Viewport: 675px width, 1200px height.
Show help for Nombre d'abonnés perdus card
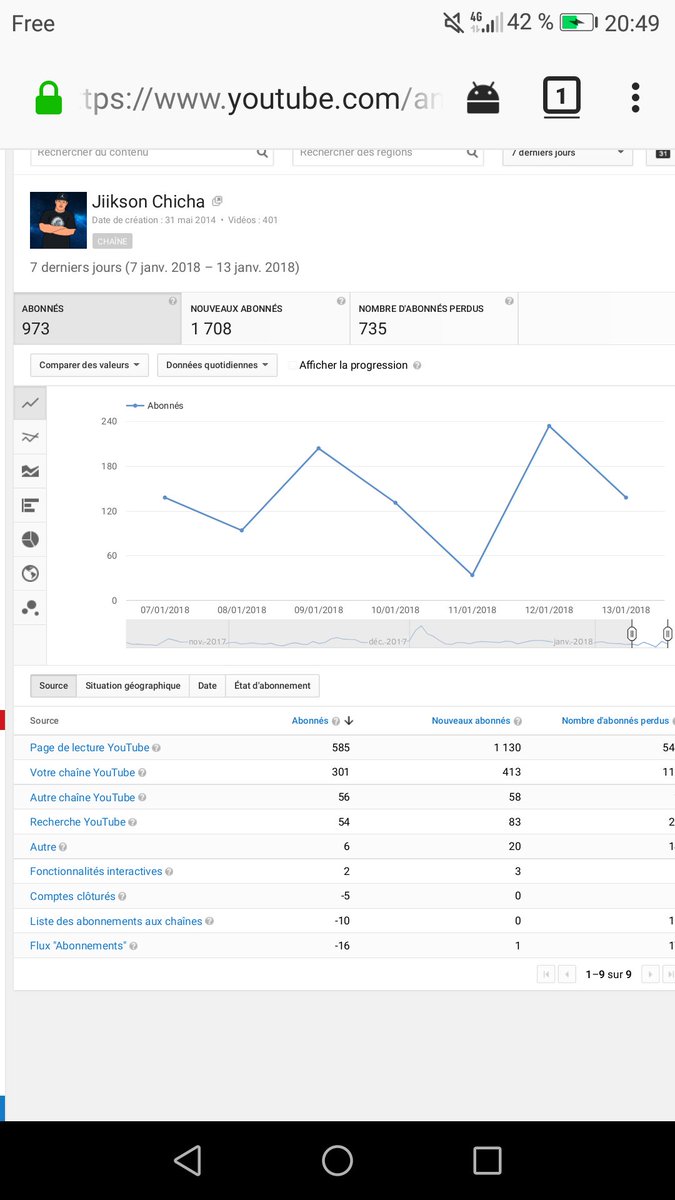point(509,301)
